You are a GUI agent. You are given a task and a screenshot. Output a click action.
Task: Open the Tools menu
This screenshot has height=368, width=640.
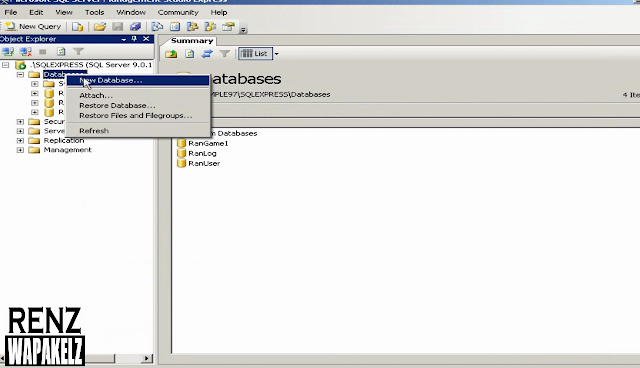tap(94, 12)
